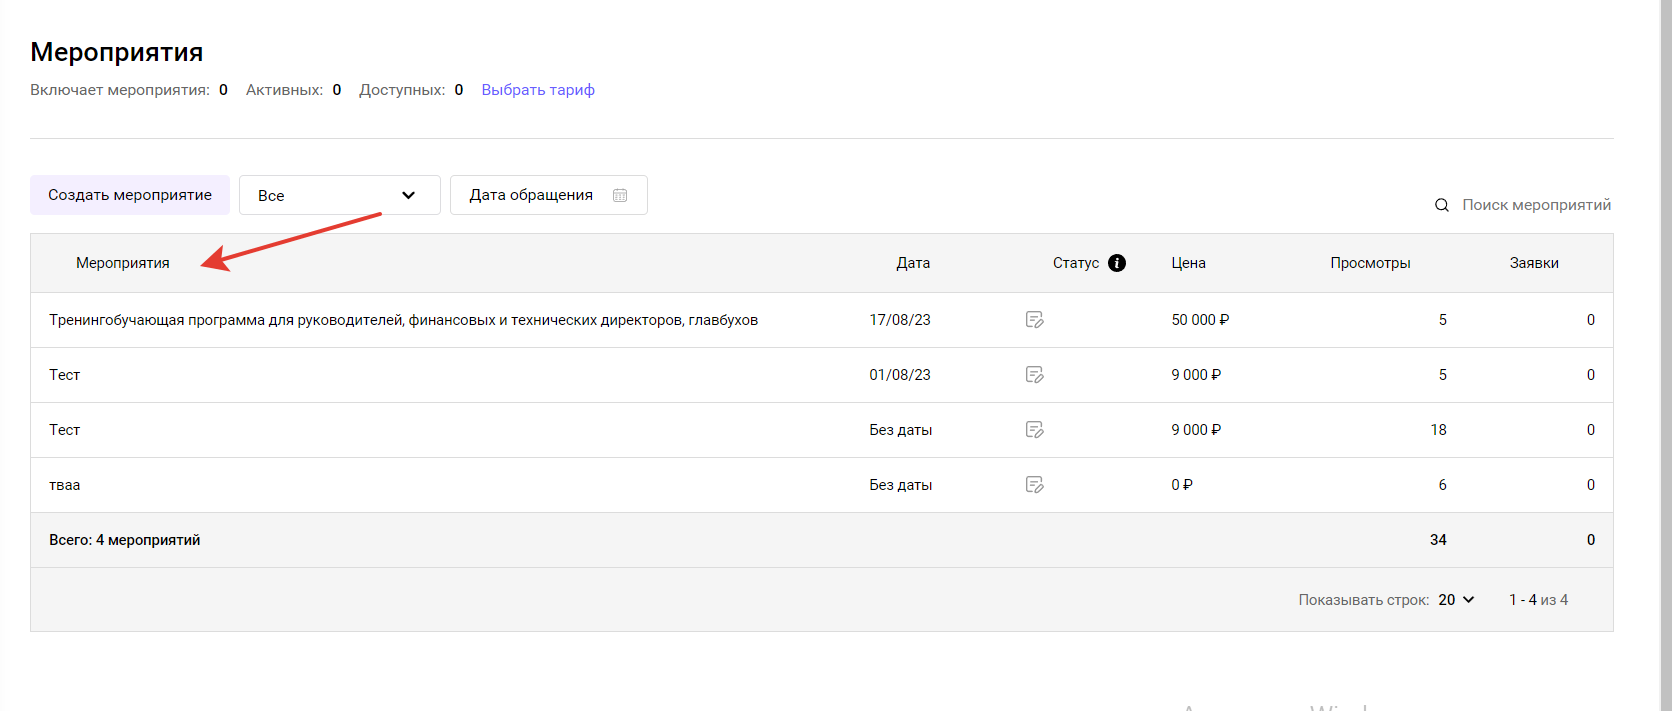Click the calendar icon in Дата обращения
The height and width of the screenshot is (711, 1672).
pyautogui.click(x=620, y=195)
